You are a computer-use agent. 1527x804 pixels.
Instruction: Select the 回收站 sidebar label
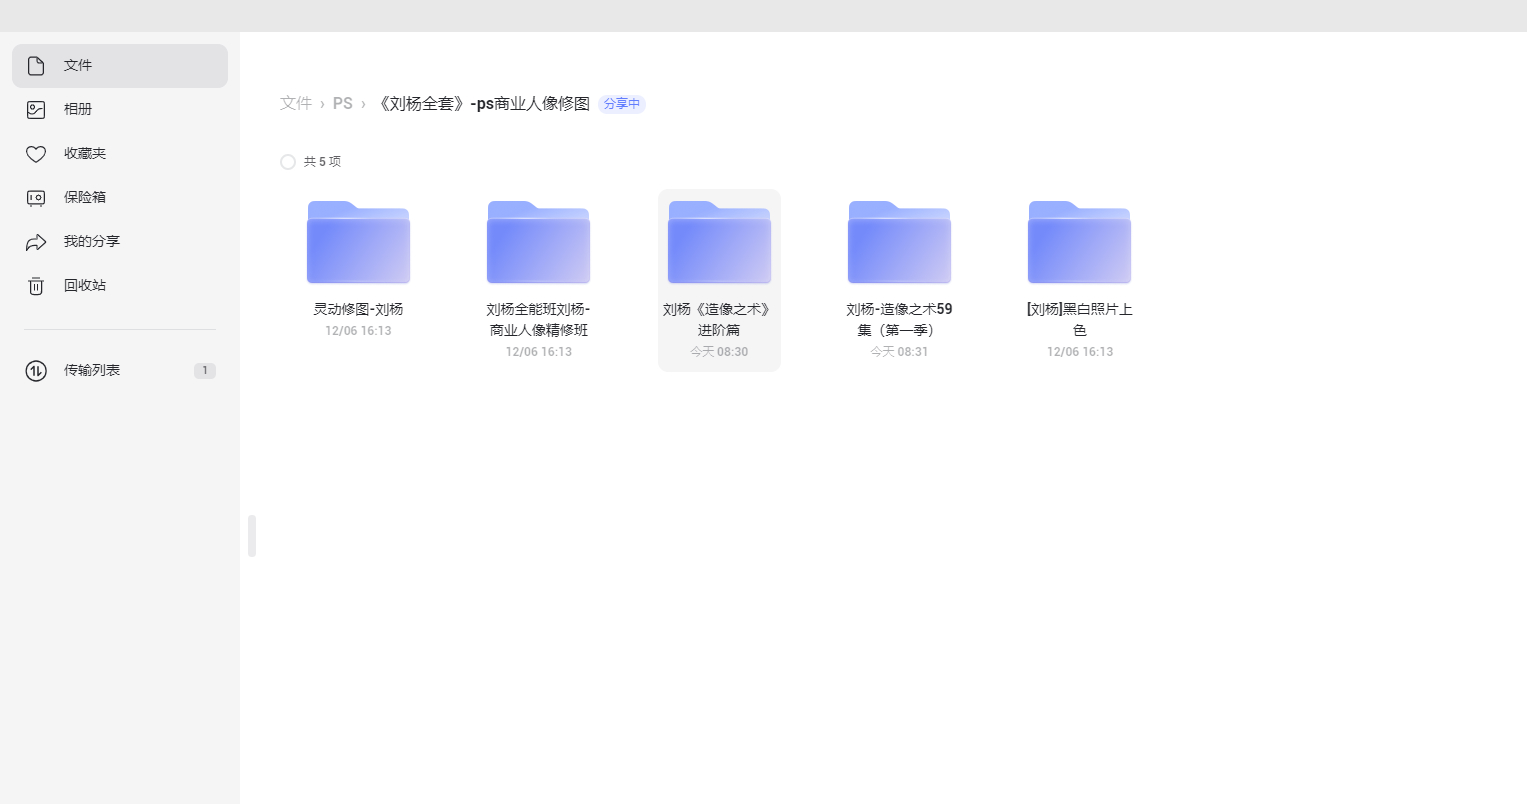tap(85, 286)
